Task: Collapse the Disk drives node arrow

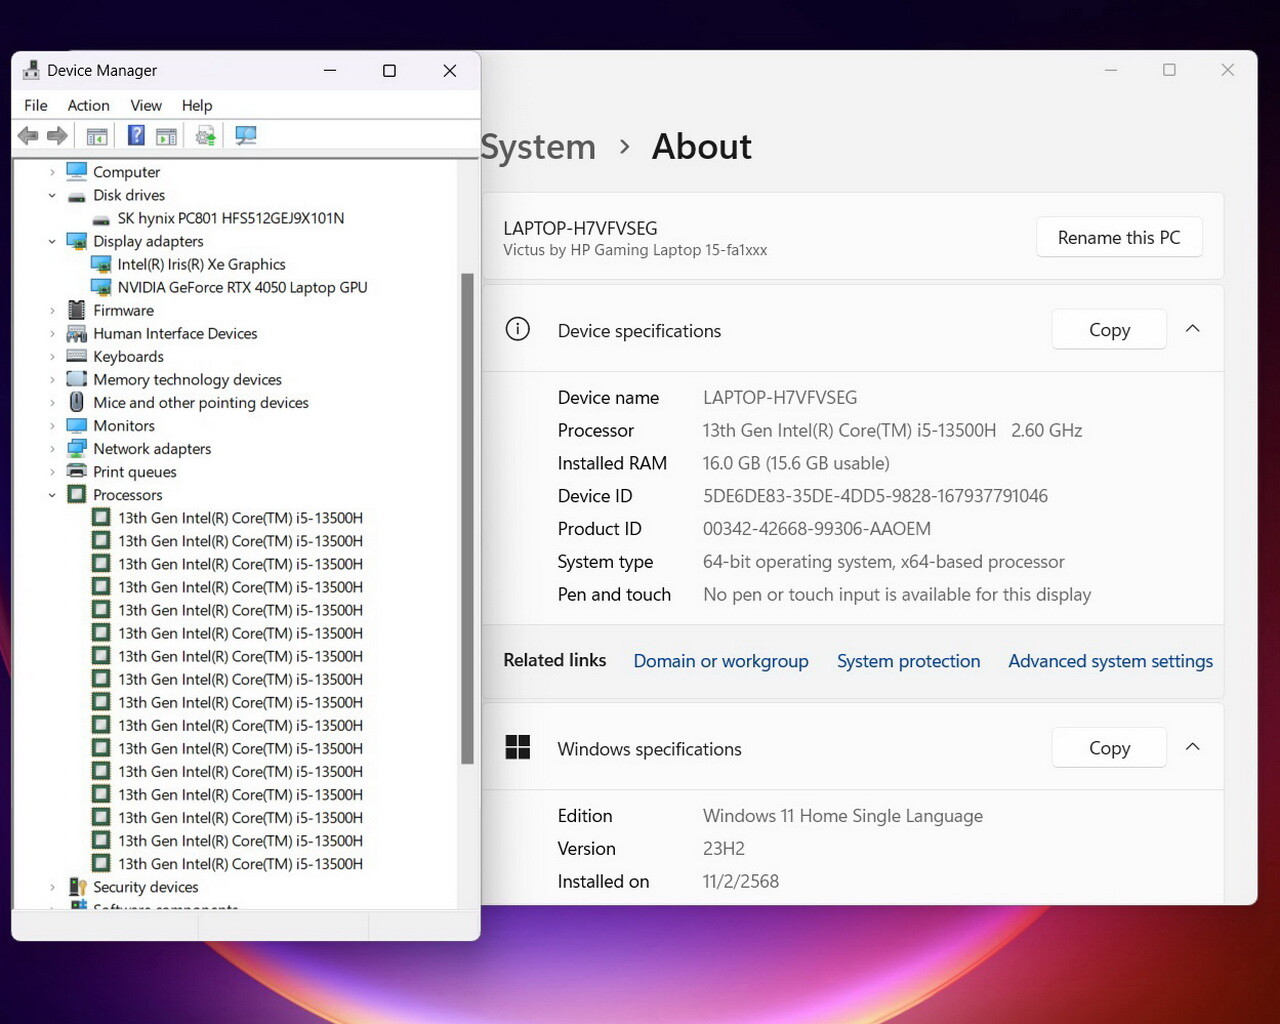Action: click(x=52, y=195)
